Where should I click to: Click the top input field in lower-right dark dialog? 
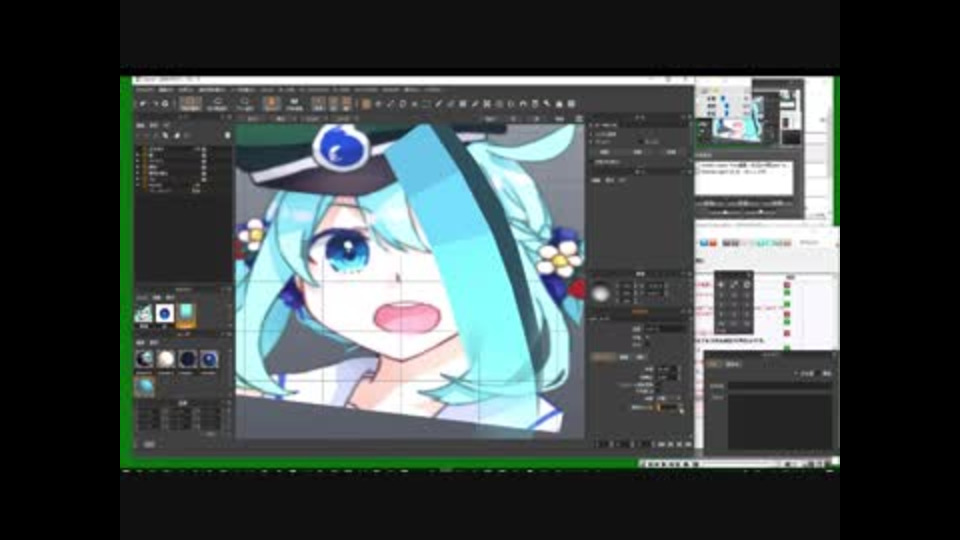point(779,386)
